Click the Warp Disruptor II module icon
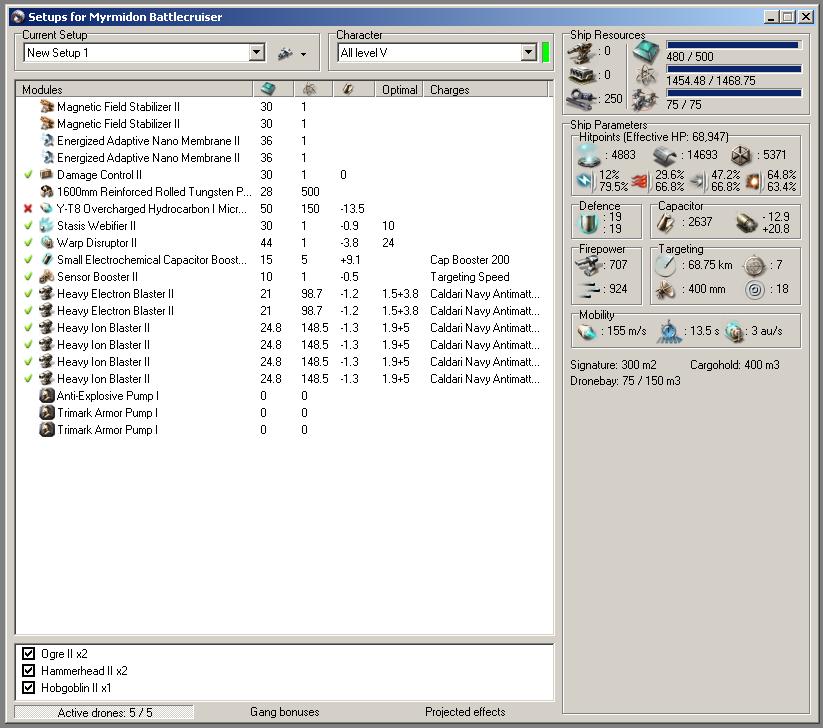 (x=46, y=243)
